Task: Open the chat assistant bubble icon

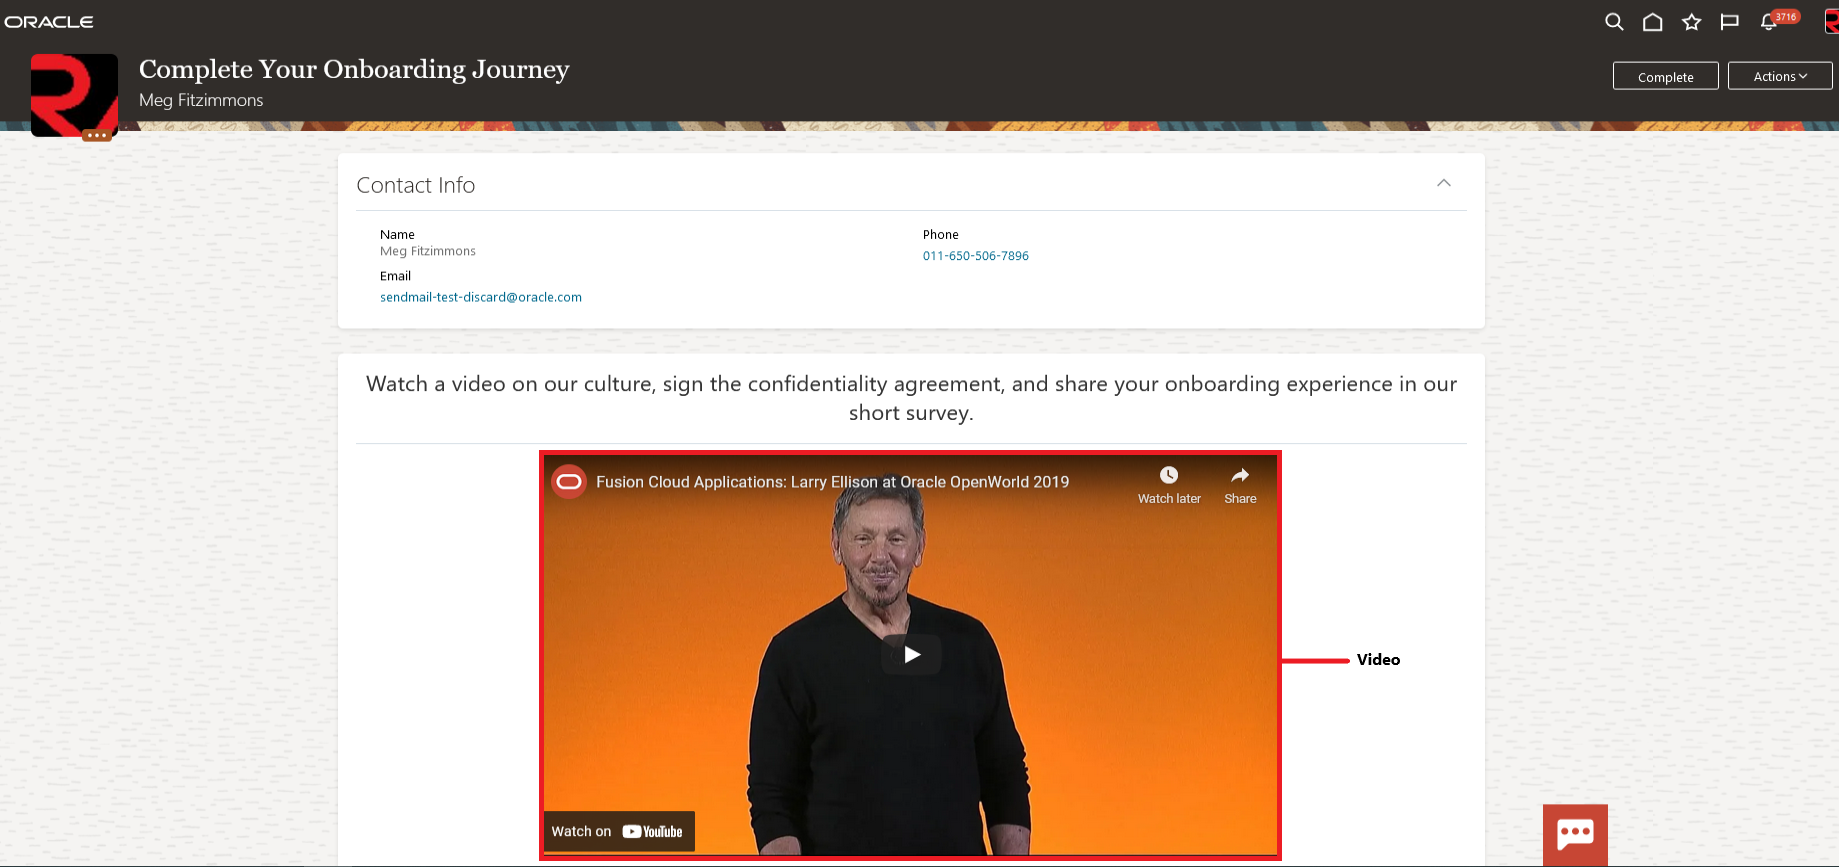Action: 1575,834
